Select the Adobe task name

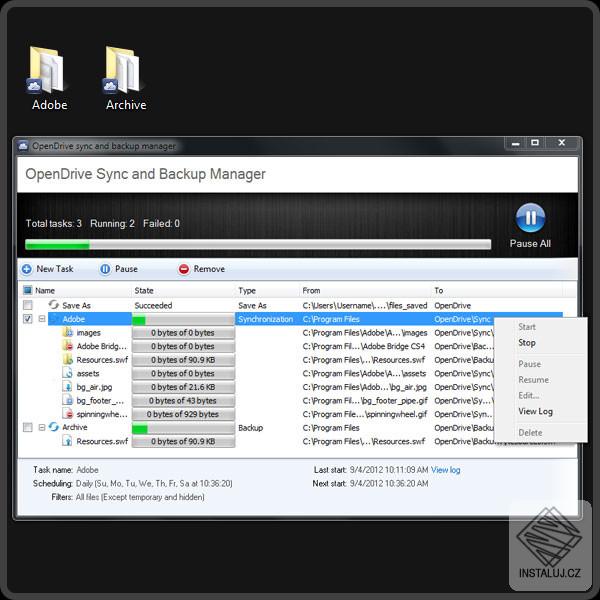point(73,319)
